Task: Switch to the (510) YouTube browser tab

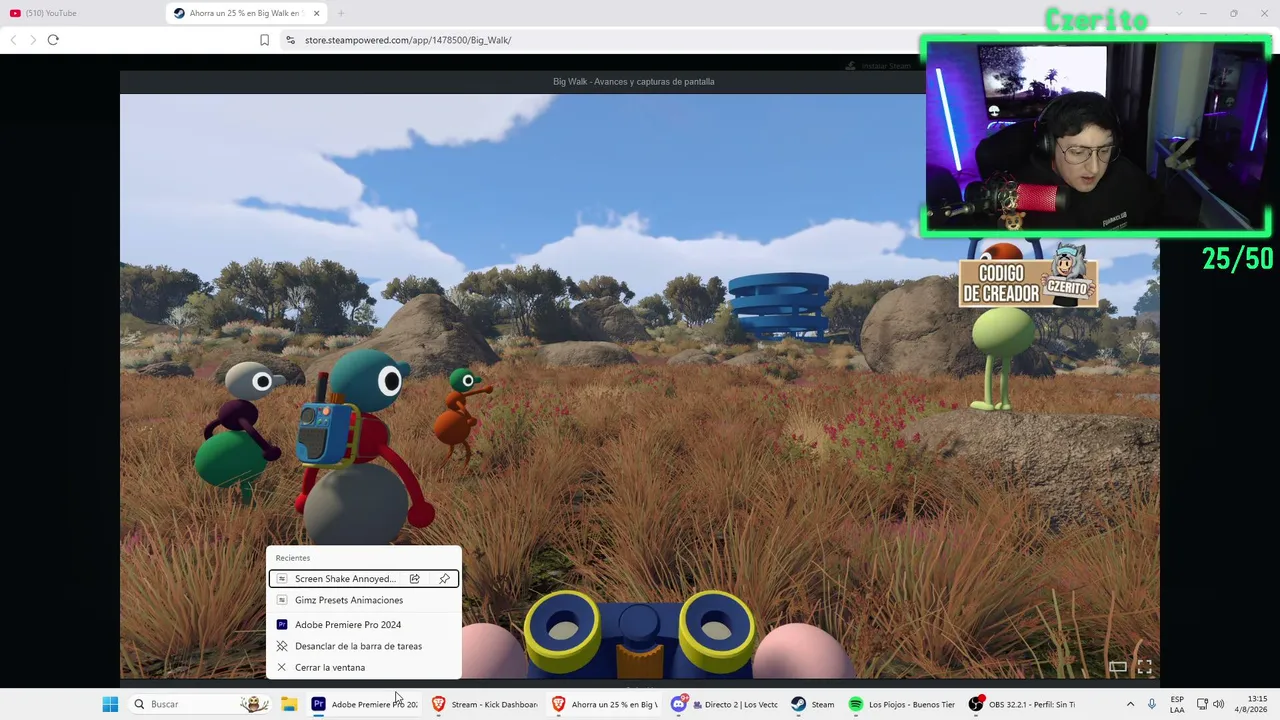Action: pyautogui.click(x=82, y=13)
